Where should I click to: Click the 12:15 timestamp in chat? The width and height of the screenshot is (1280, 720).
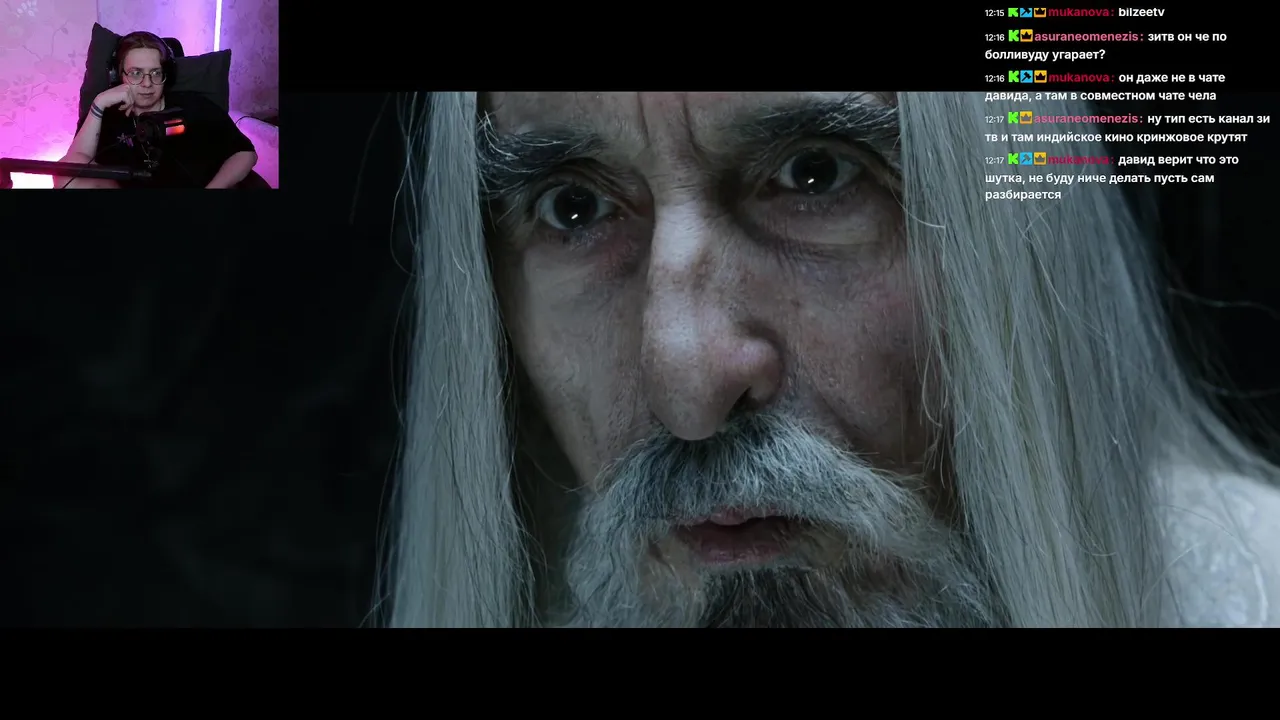(994, 13)
